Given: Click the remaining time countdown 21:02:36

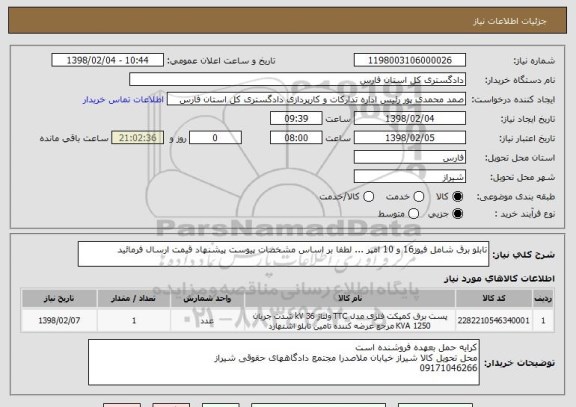Looking at the screenshot, I should point(137,138).
